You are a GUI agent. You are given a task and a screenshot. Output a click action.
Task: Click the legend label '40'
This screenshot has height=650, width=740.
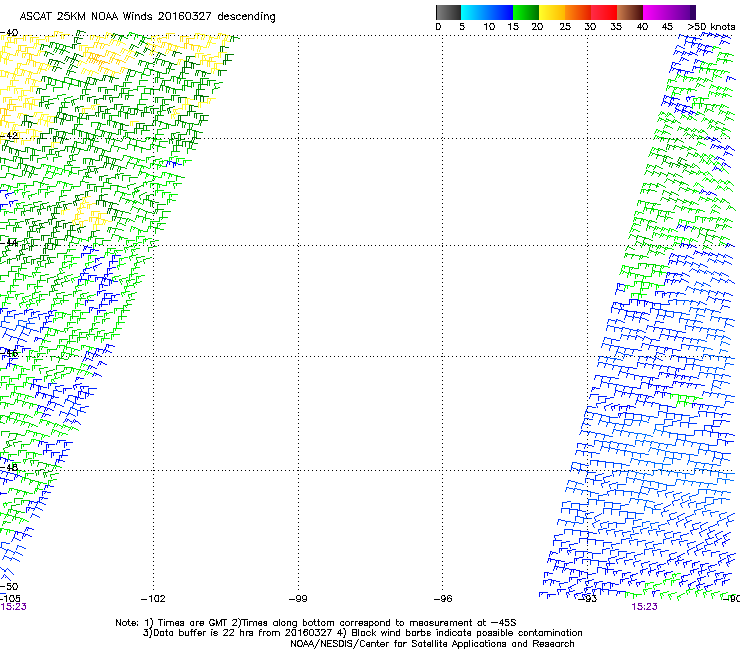(x=642, y=27)
